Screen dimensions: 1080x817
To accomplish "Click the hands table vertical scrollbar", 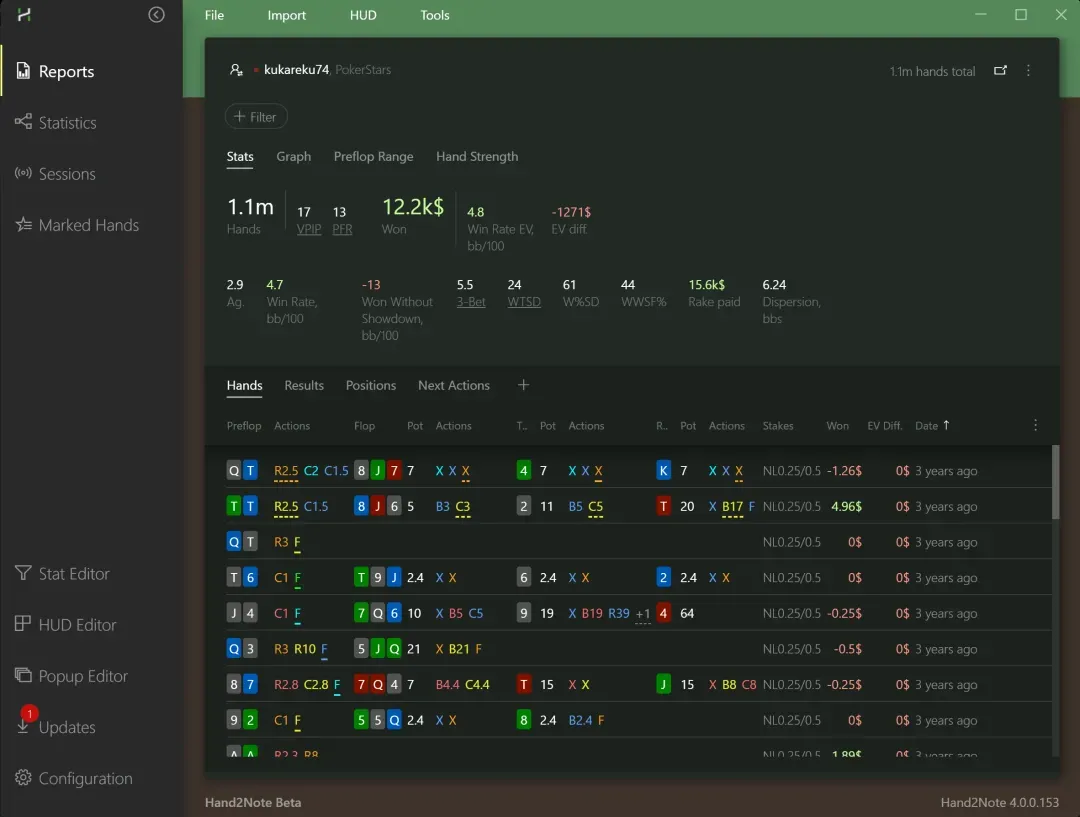I will point(1054,482).
